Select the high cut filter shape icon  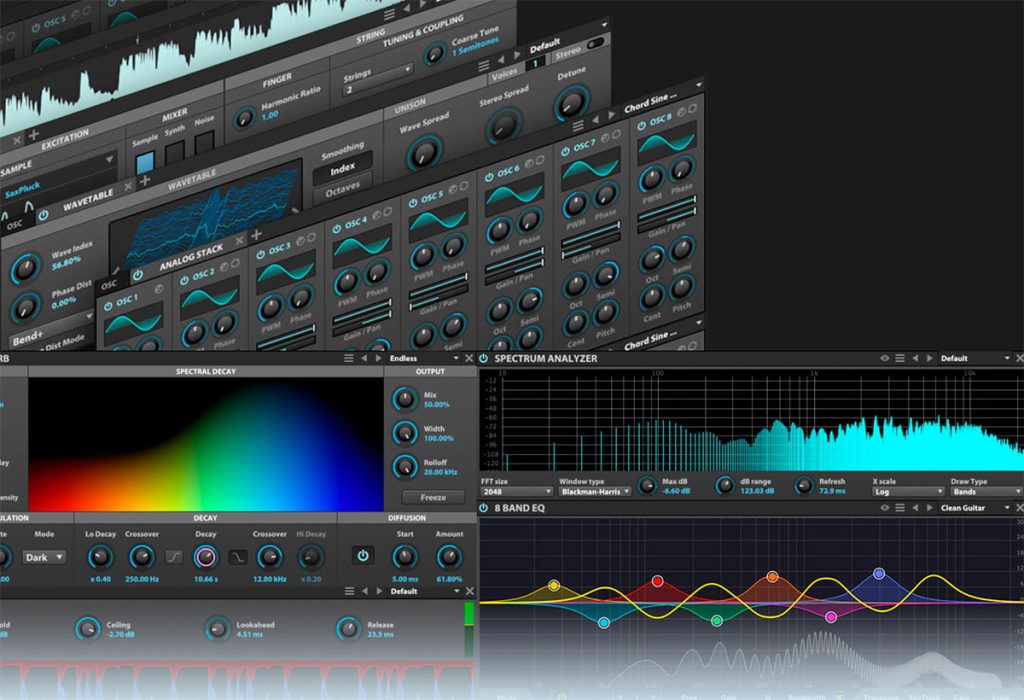tap(237, 557)
